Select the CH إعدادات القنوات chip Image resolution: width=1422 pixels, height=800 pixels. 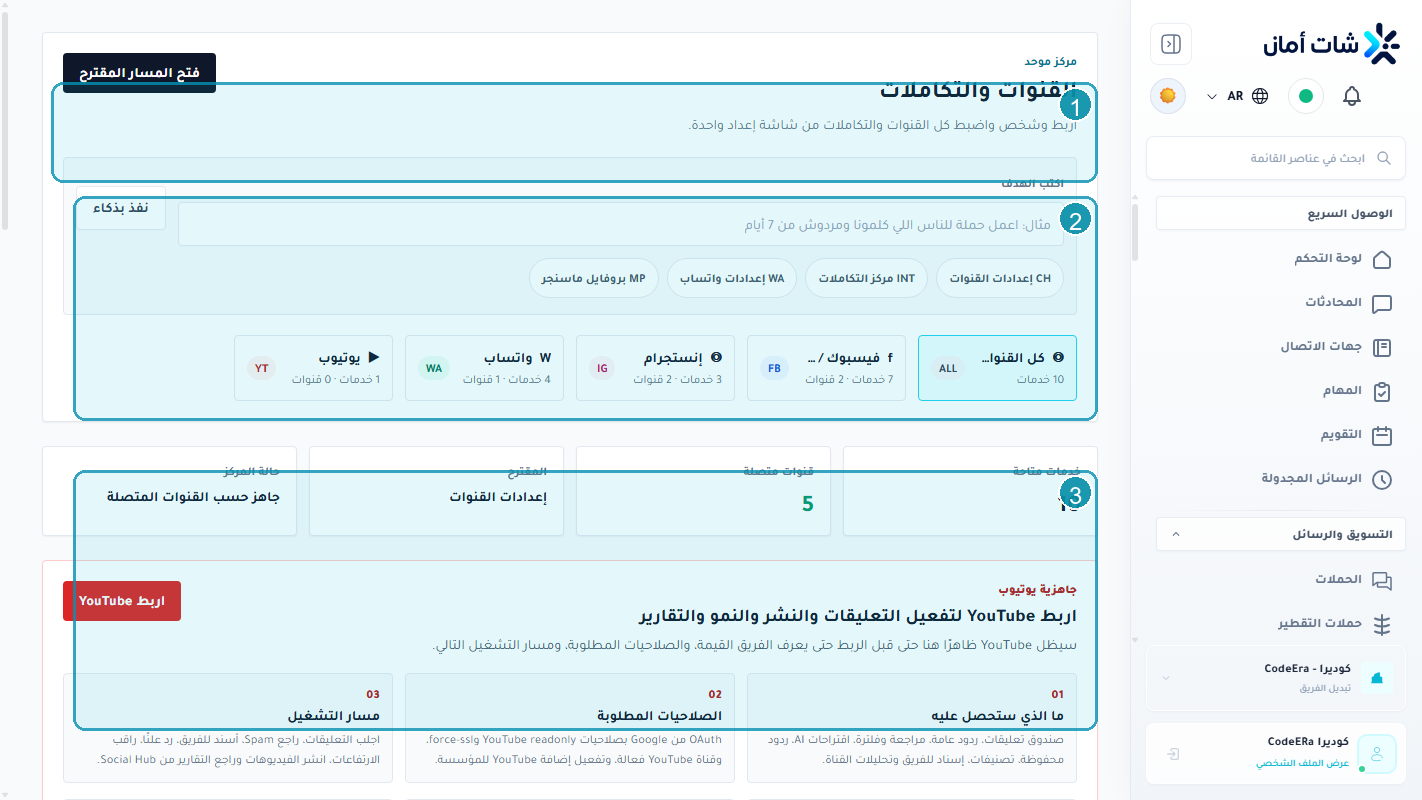pyautogui.click(x=1000, y=278)
